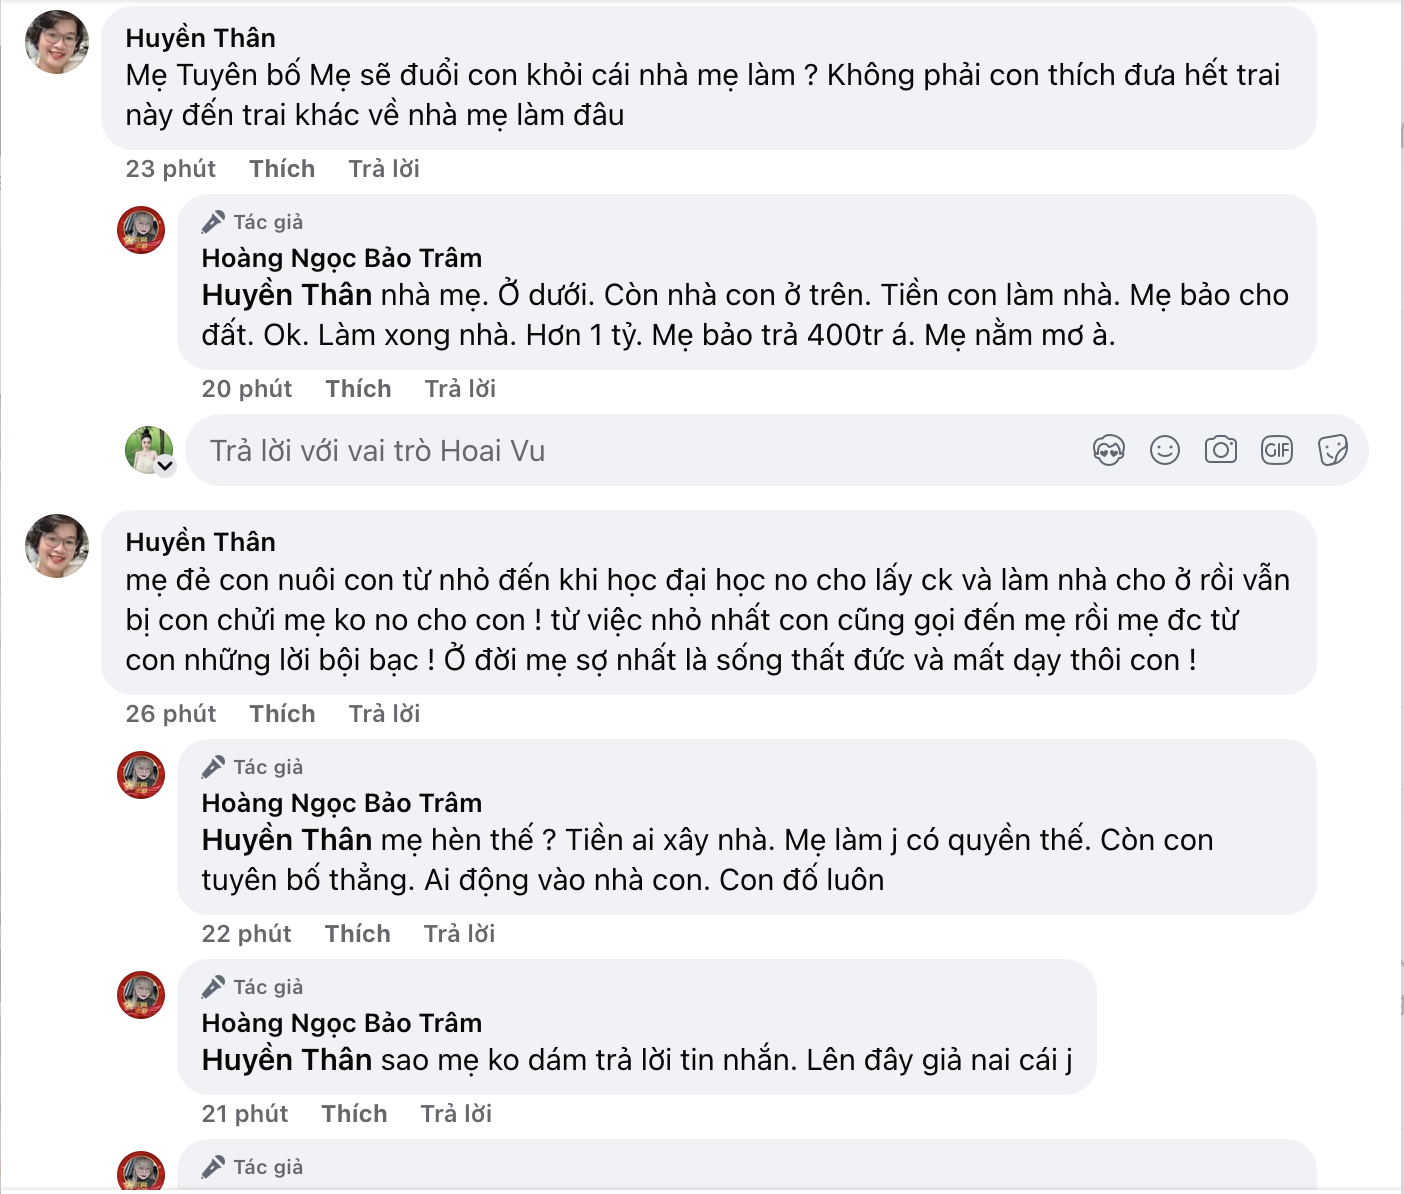Image resolution: width=1404 pixels, height=1194 pixels.
Task: Like the 22 phút author reply
Action: pyautogui.click(x=357, y=934)
